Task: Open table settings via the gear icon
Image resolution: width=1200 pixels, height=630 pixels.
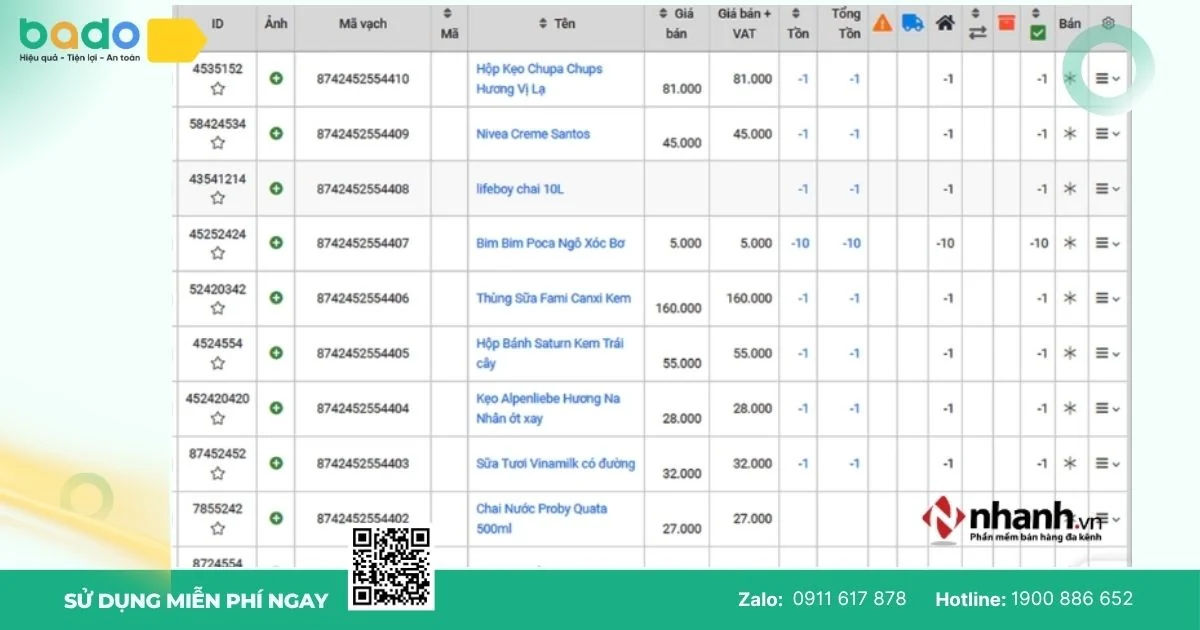Action: 1108,23
